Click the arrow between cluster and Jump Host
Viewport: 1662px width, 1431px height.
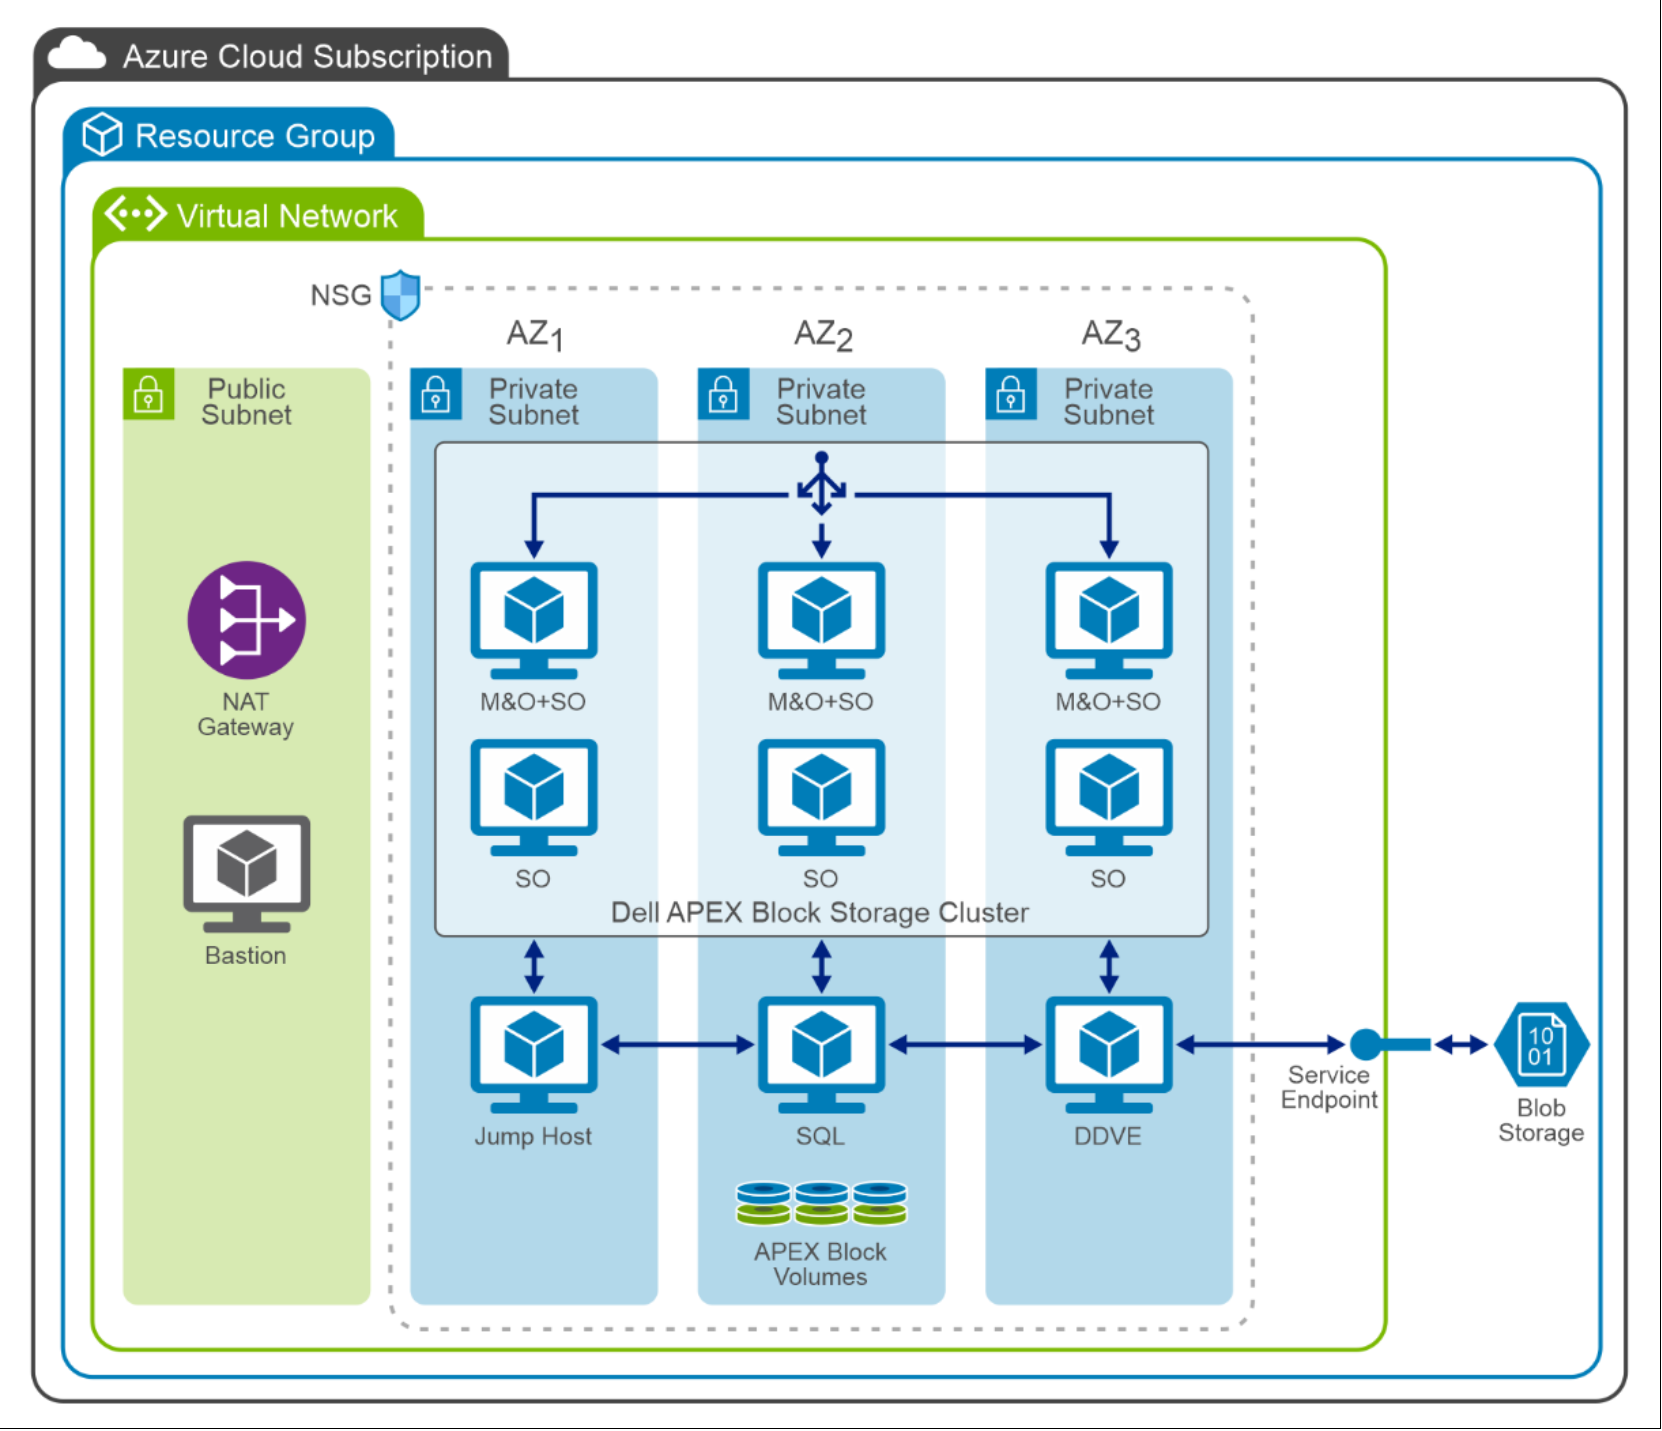[x=534, y=966]
